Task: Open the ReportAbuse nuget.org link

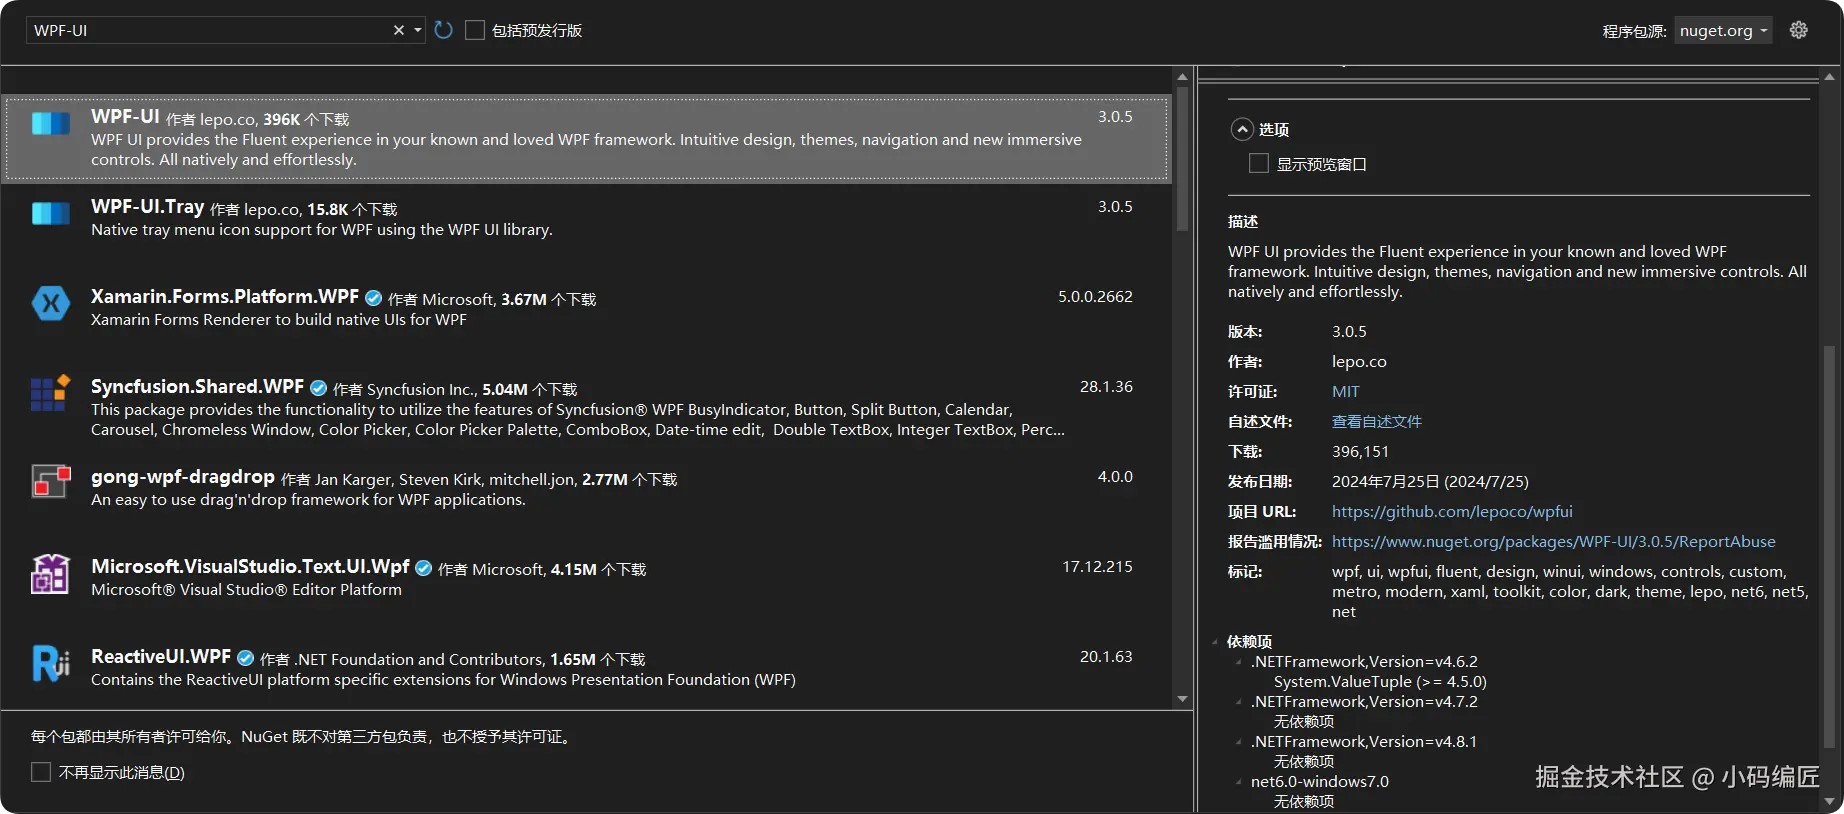Action: (1554, 542)
